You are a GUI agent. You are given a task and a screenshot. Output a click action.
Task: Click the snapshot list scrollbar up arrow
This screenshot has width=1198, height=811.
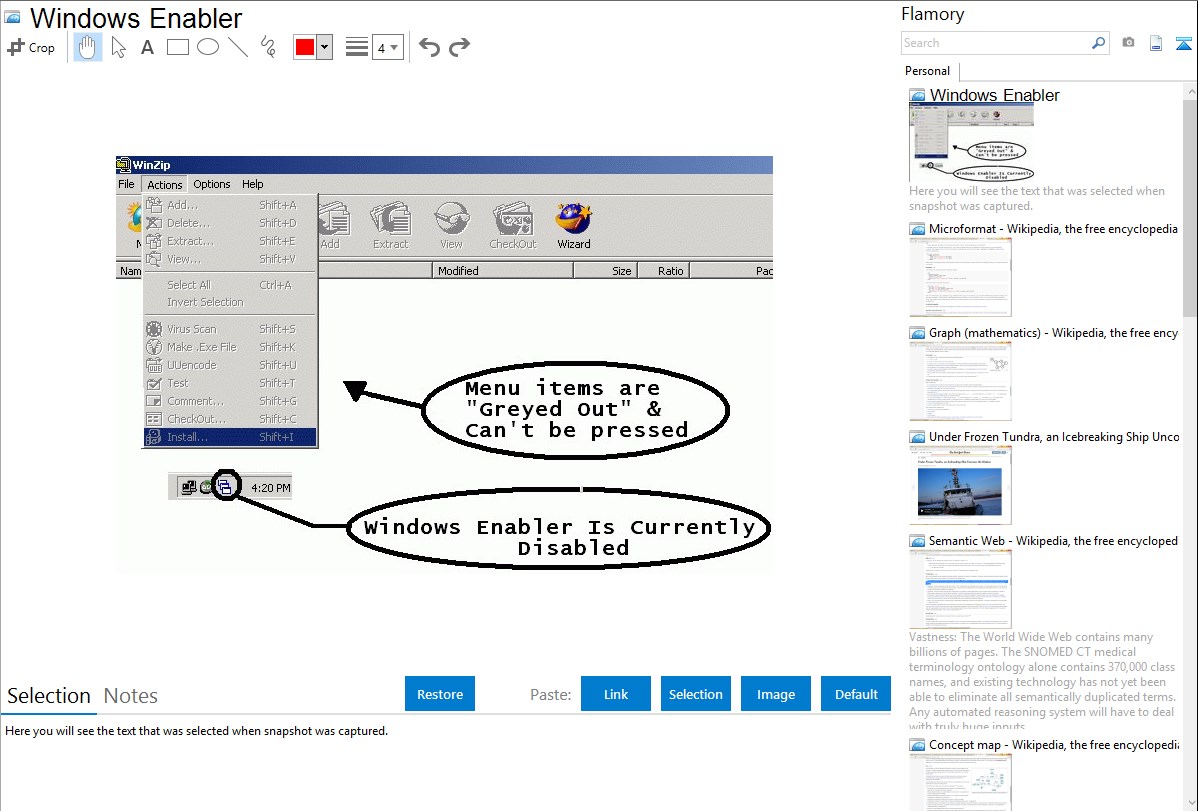pos(1191,91)
